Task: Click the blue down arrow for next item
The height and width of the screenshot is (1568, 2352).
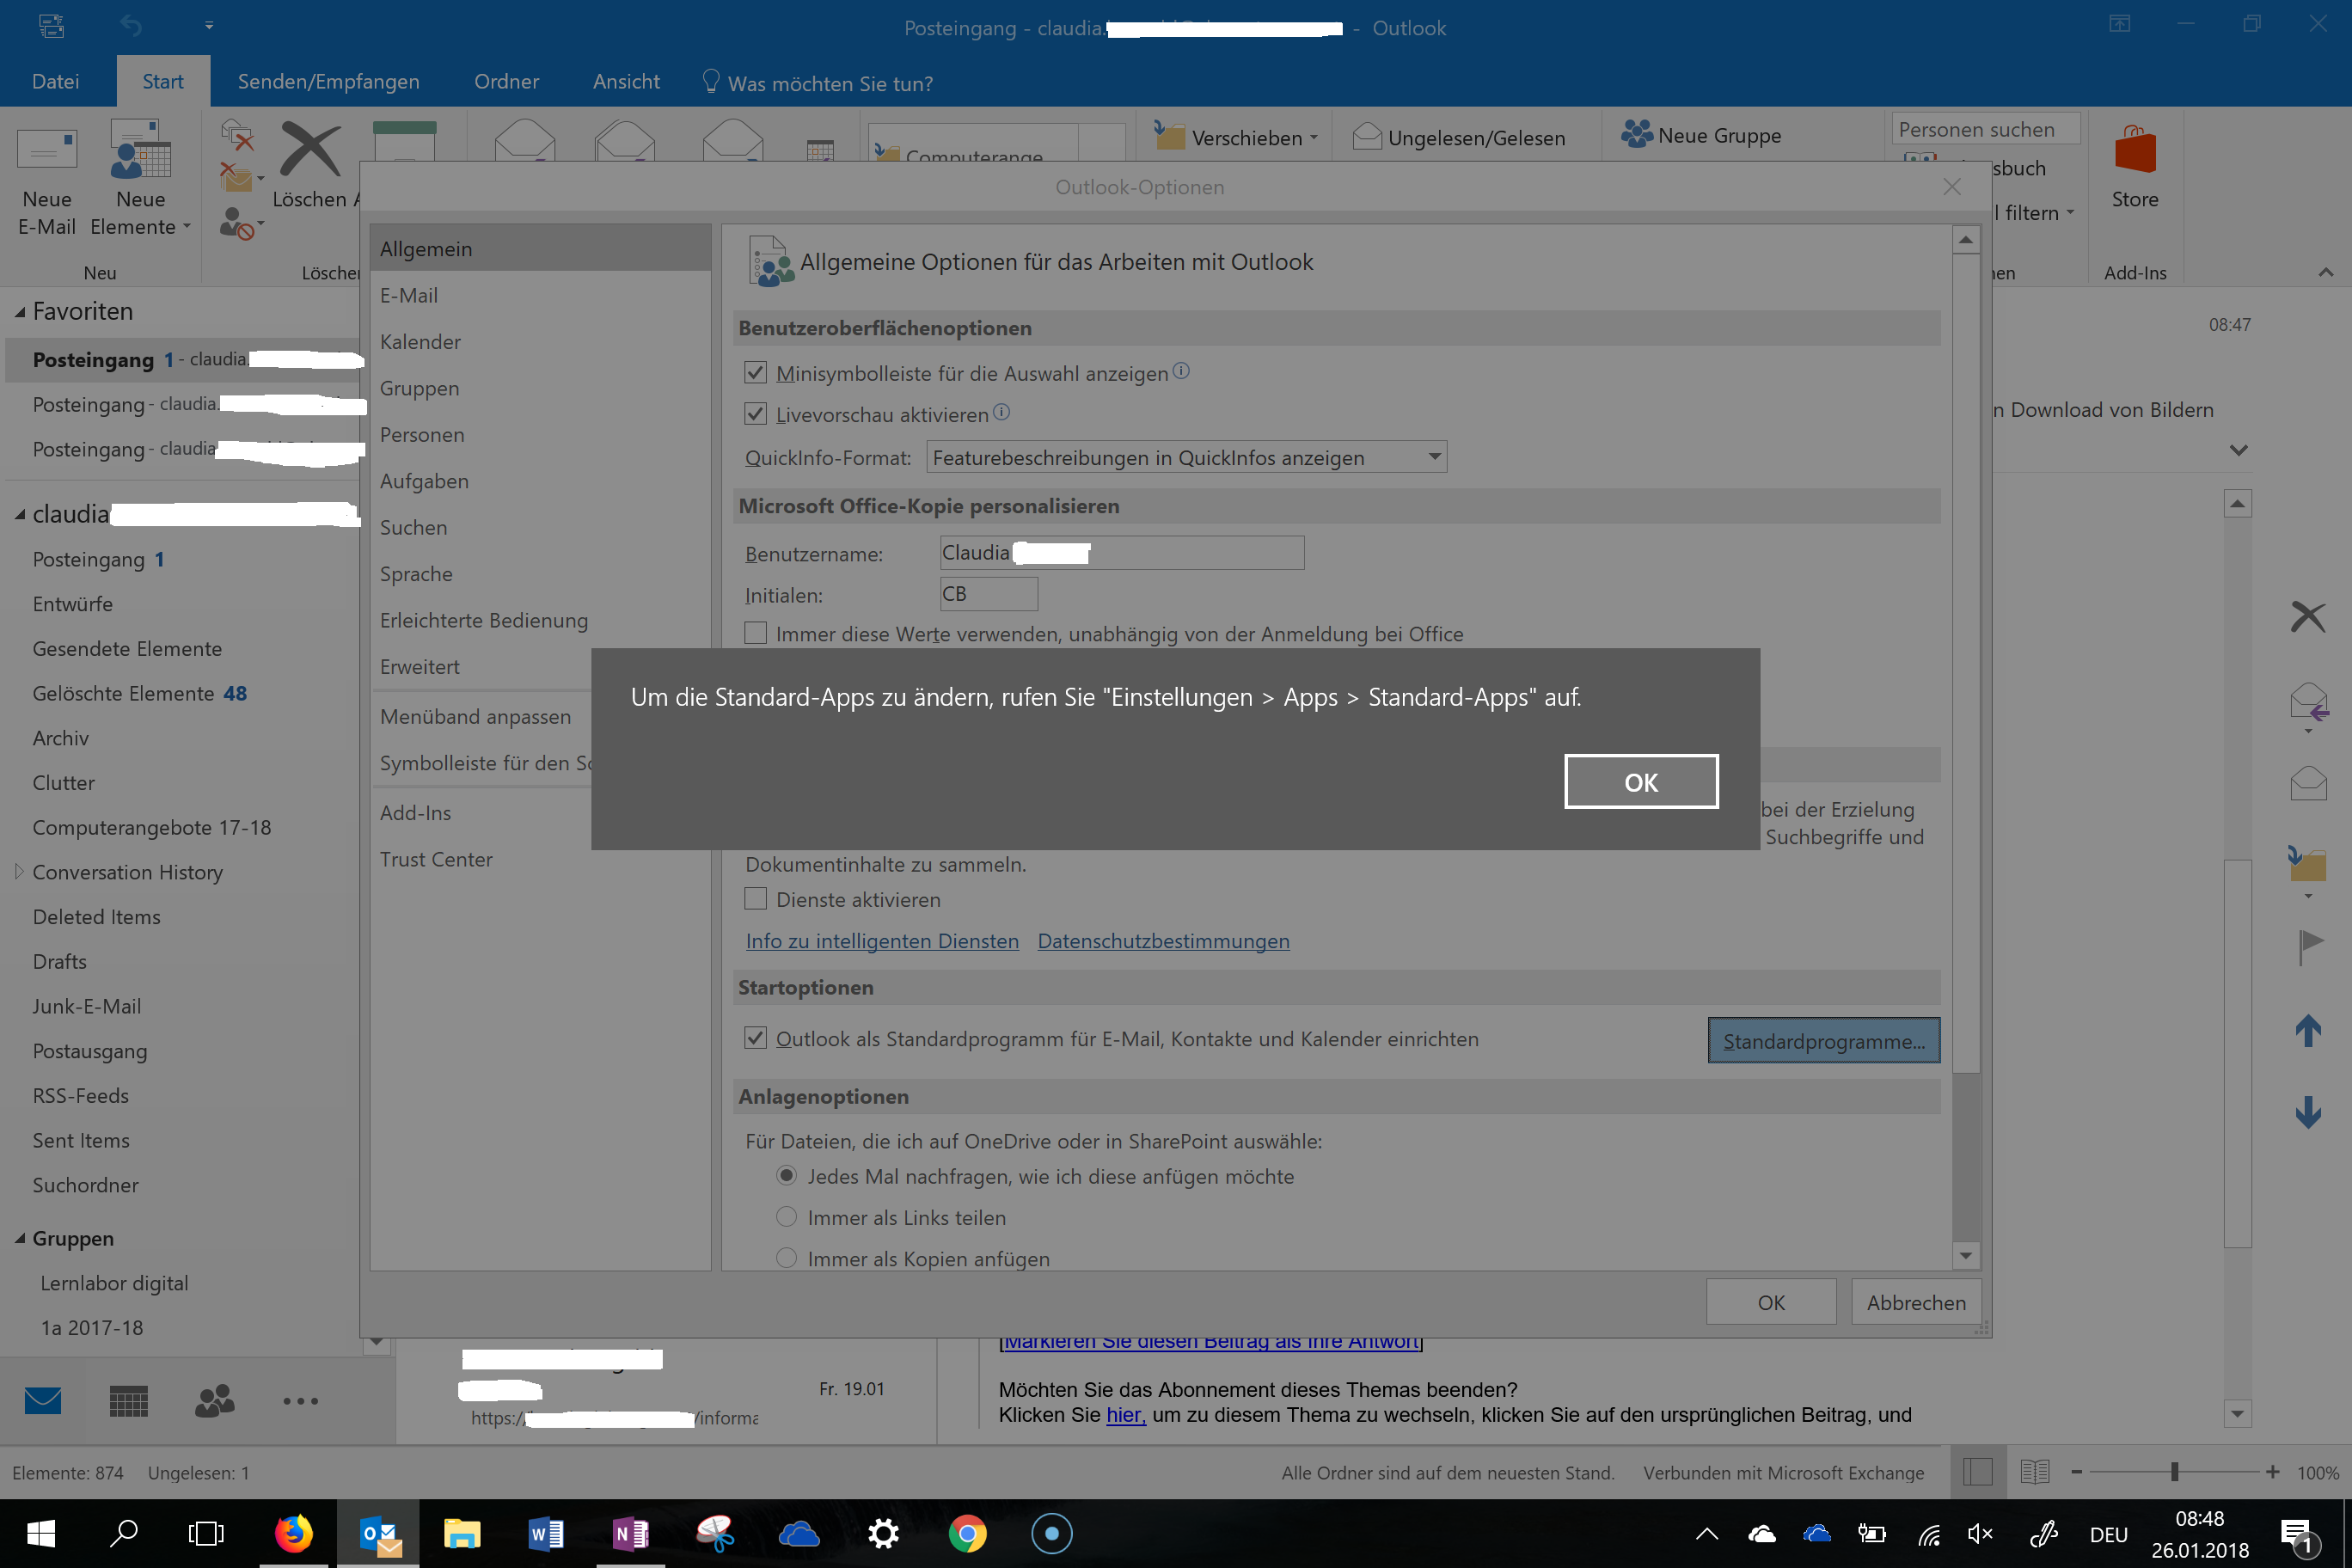Action: [x=2308, y=1112]
